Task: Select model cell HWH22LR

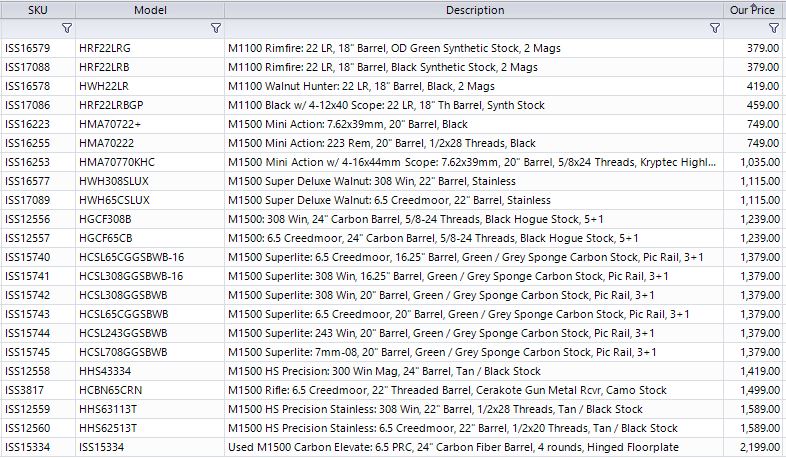Action: (x=150, y=86)
